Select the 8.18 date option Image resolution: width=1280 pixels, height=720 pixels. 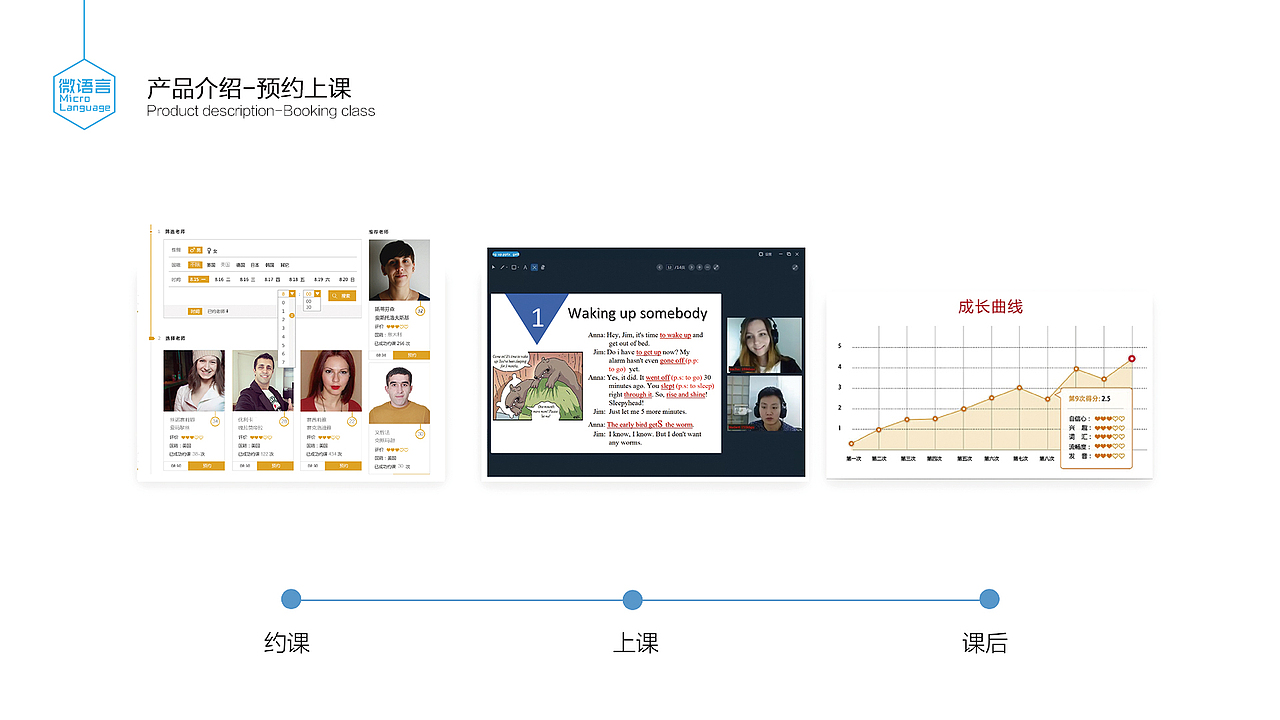[297, 280]
